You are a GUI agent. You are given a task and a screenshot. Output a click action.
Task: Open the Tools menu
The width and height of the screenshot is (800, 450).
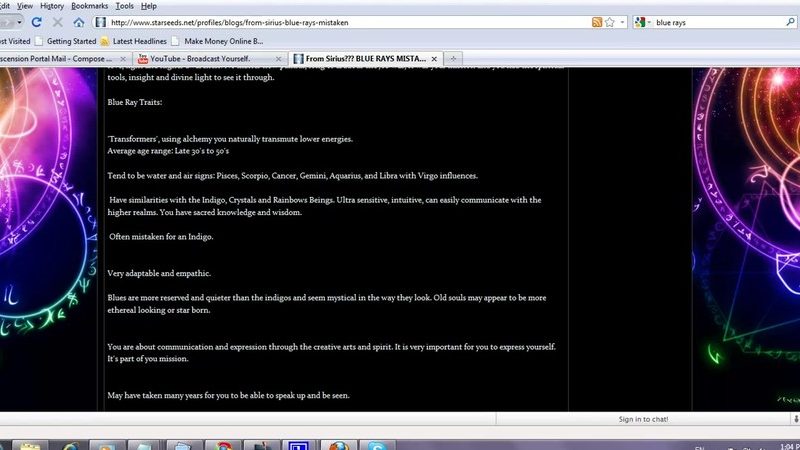click(126, 6)
